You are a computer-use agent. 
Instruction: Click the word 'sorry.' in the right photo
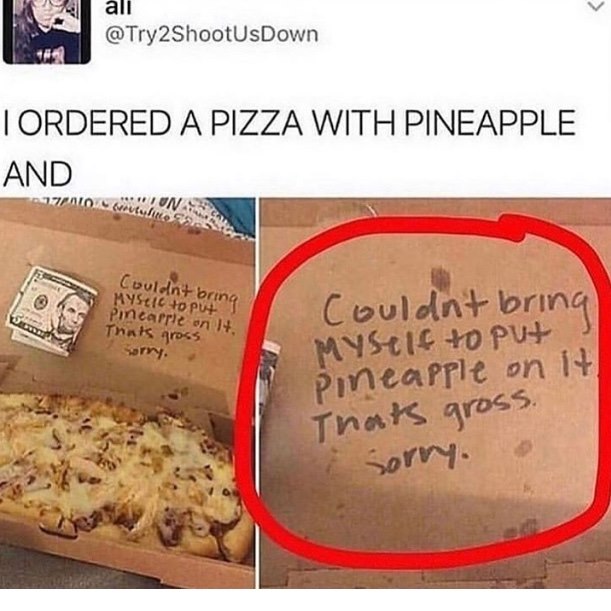click(416, 459)
